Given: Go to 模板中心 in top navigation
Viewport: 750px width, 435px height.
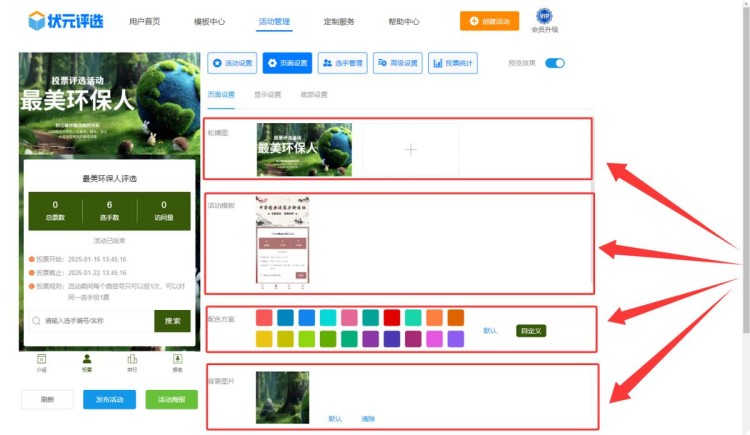Looking at the screenshot, I should [x=209, y=21].
